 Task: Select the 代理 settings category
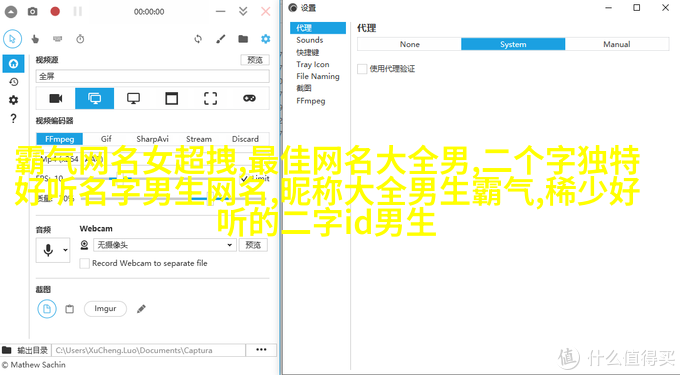(318, 28)
